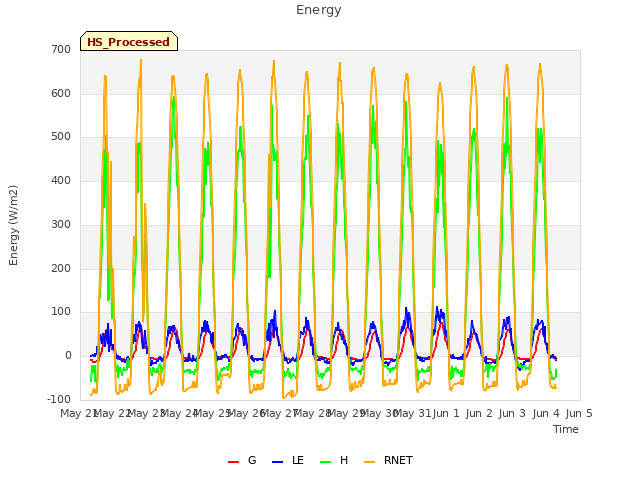Toggle the RNET series in legend
This screenshot has width=640, height=480.
point(388,460)
